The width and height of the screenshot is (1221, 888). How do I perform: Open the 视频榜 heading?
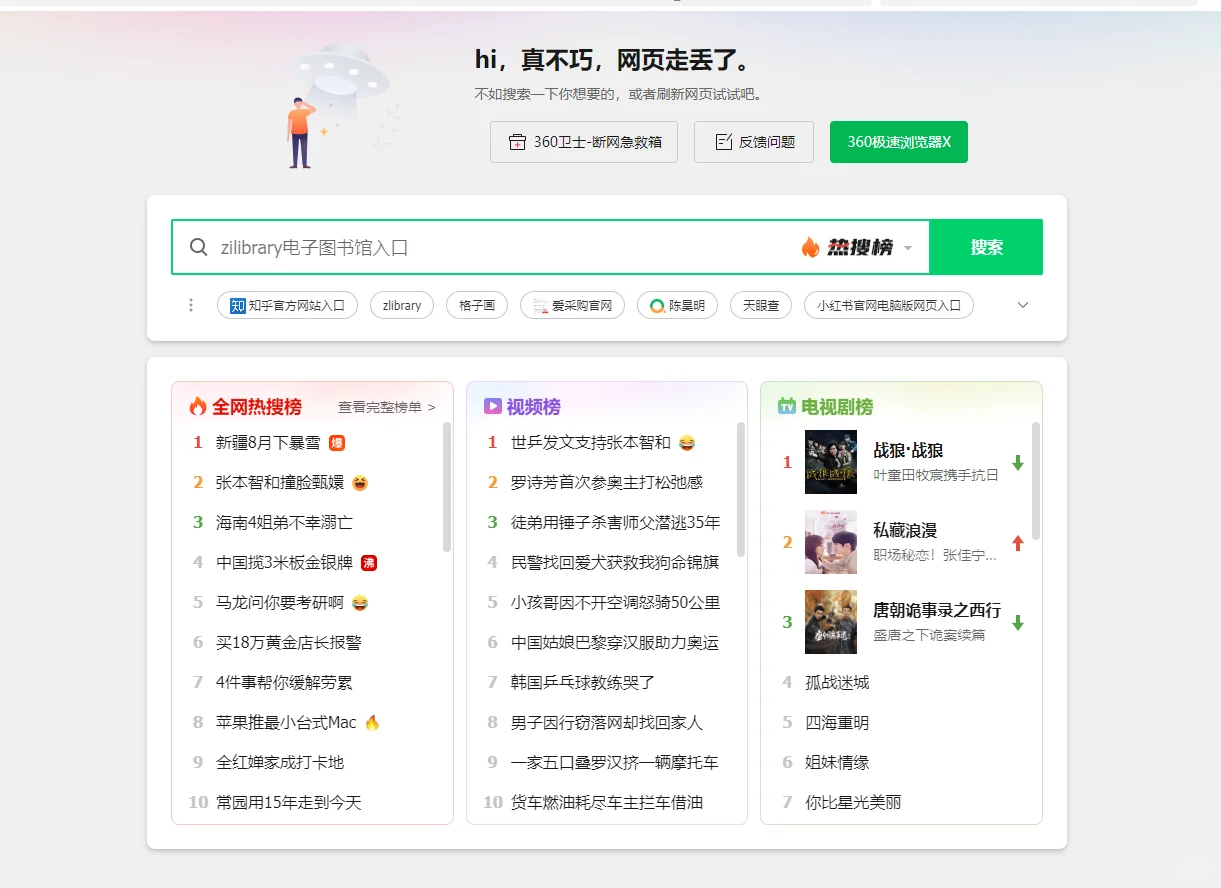coord(533,407)
